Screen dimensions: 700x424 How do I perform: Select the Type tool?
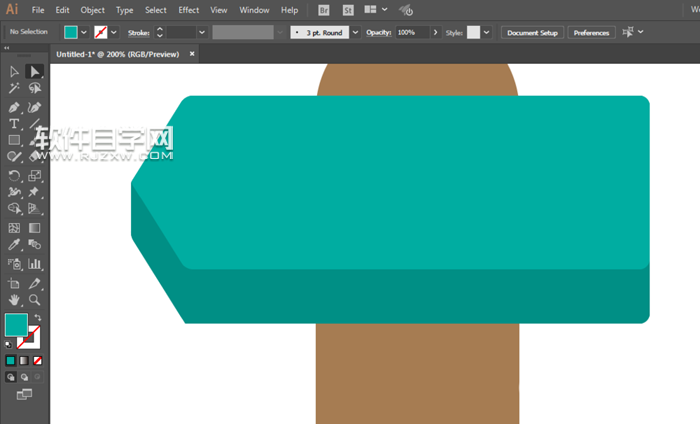14,124
